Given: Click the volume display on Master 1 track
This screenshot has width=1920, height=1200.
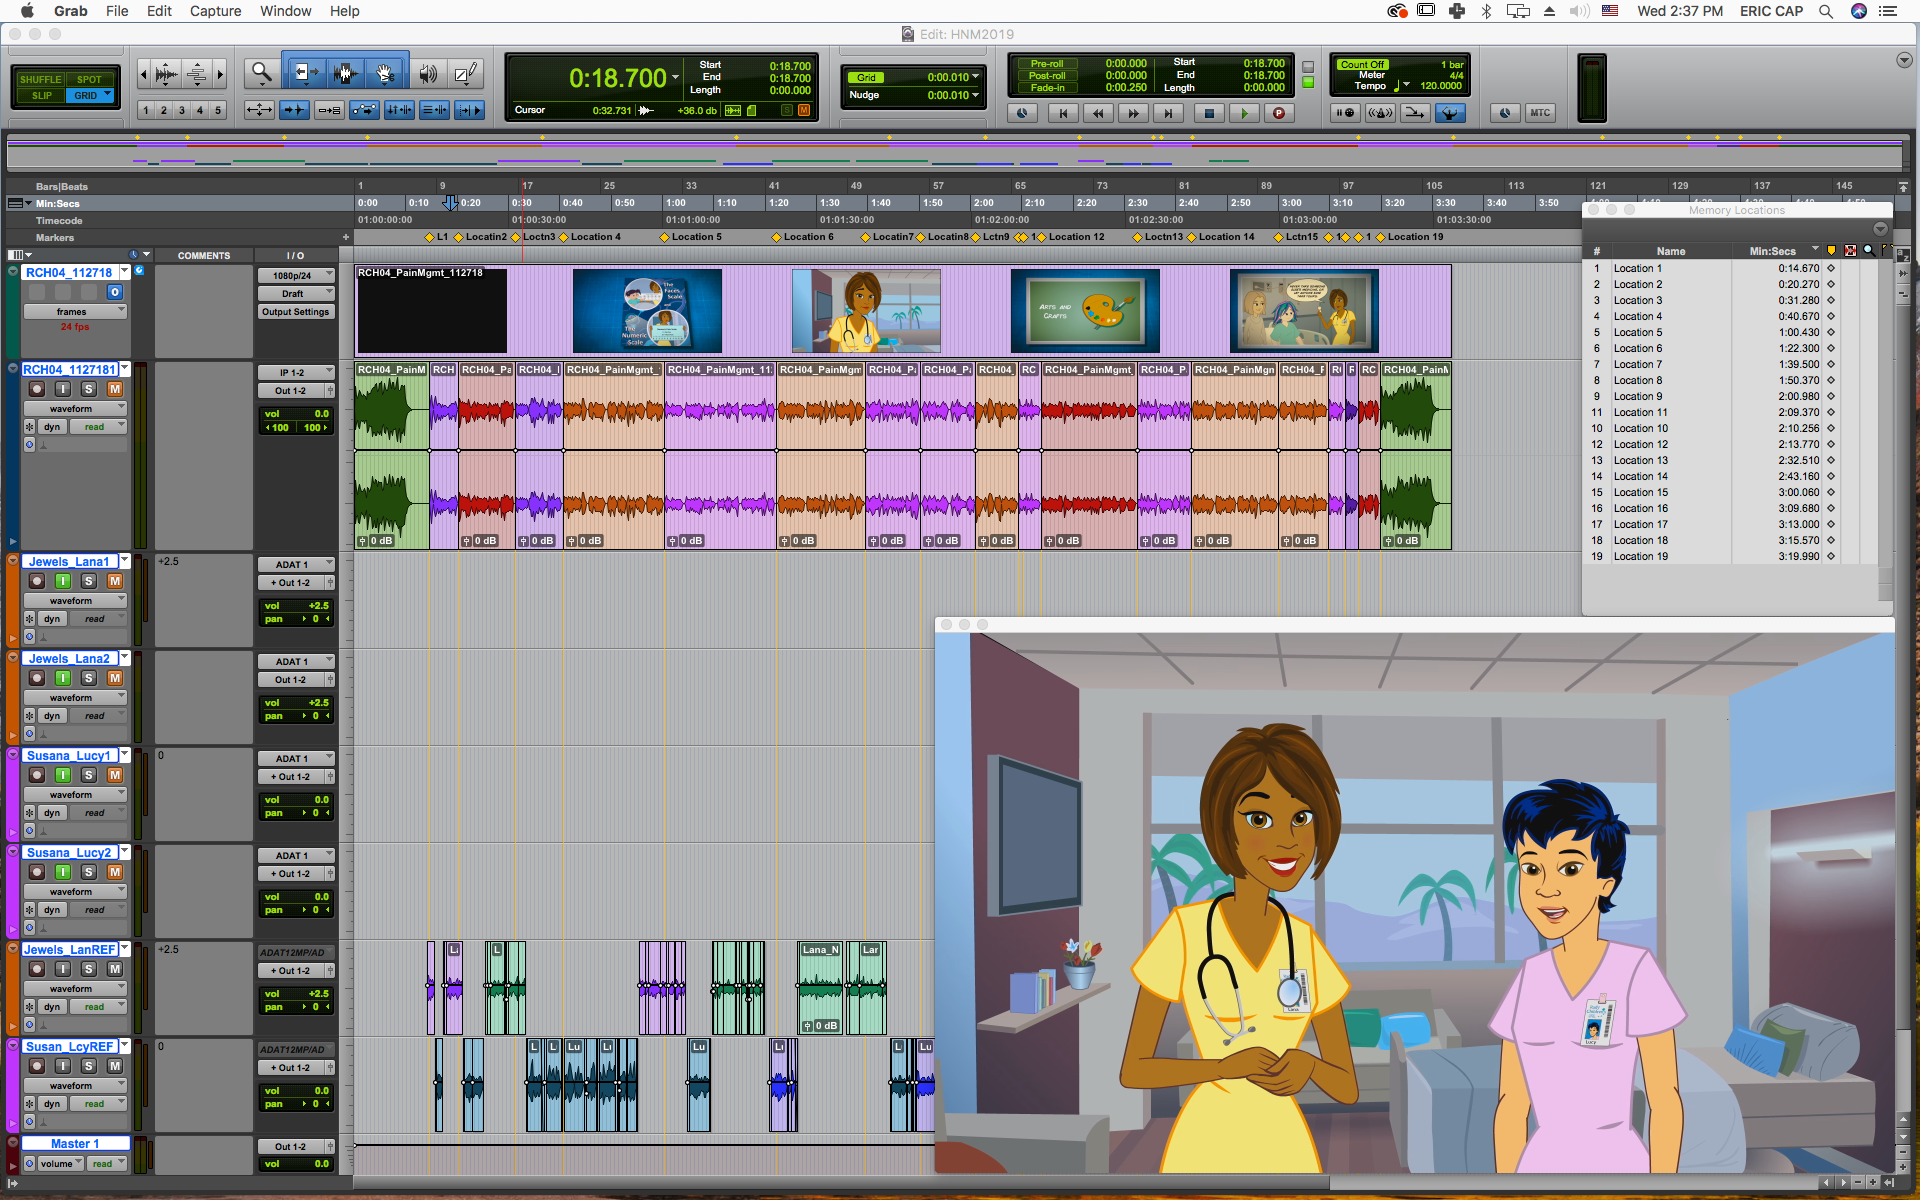Looking at the screenshot, I should pos(296,1164).
